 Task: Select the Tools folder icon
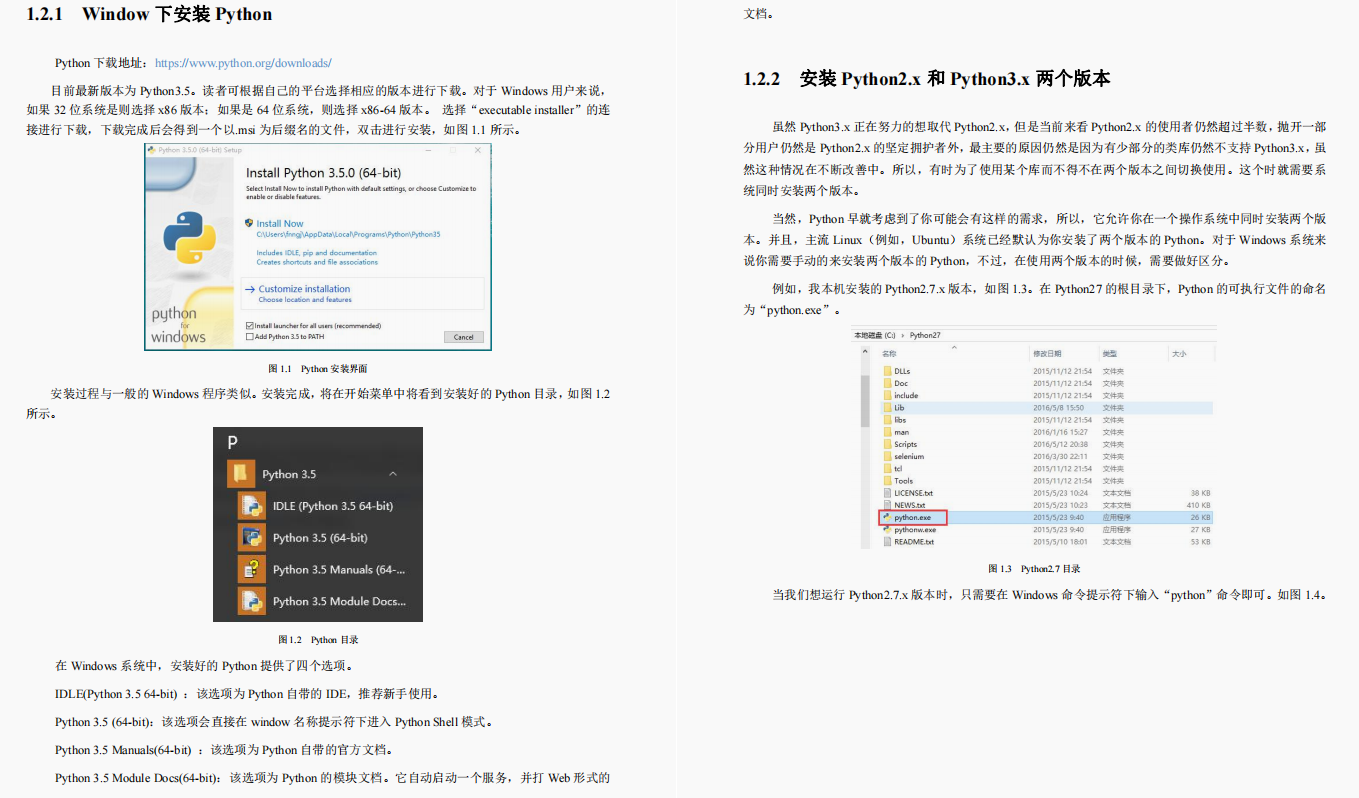coord(887,481)
